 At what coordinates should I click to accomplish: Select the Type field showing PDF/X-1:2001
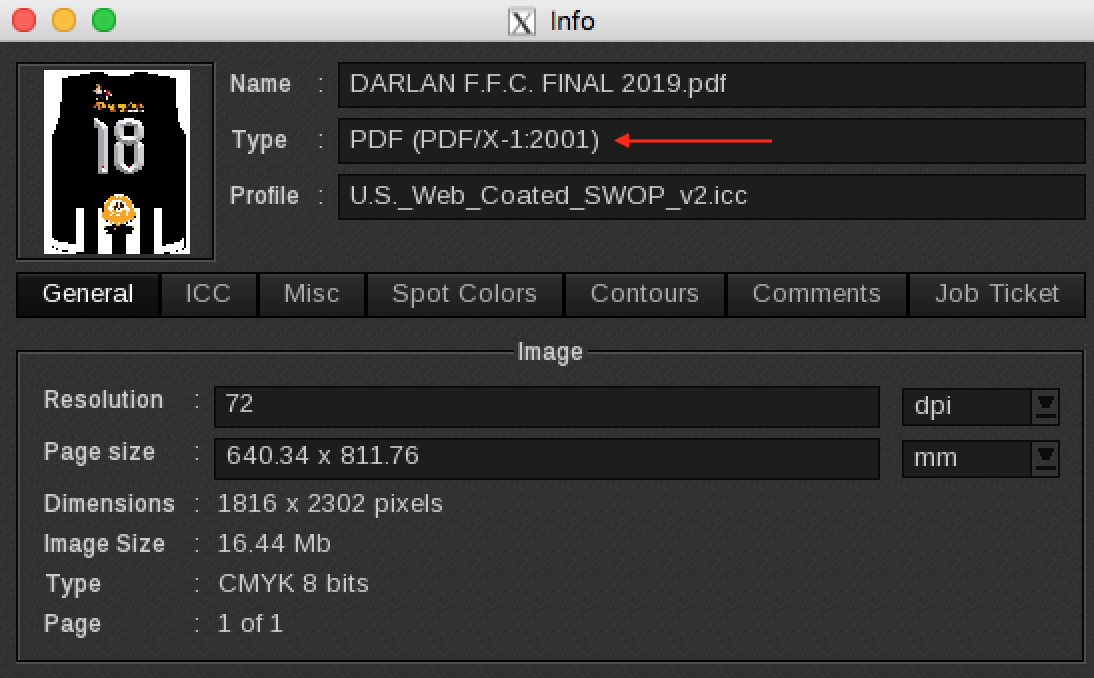tap(710, 140)
